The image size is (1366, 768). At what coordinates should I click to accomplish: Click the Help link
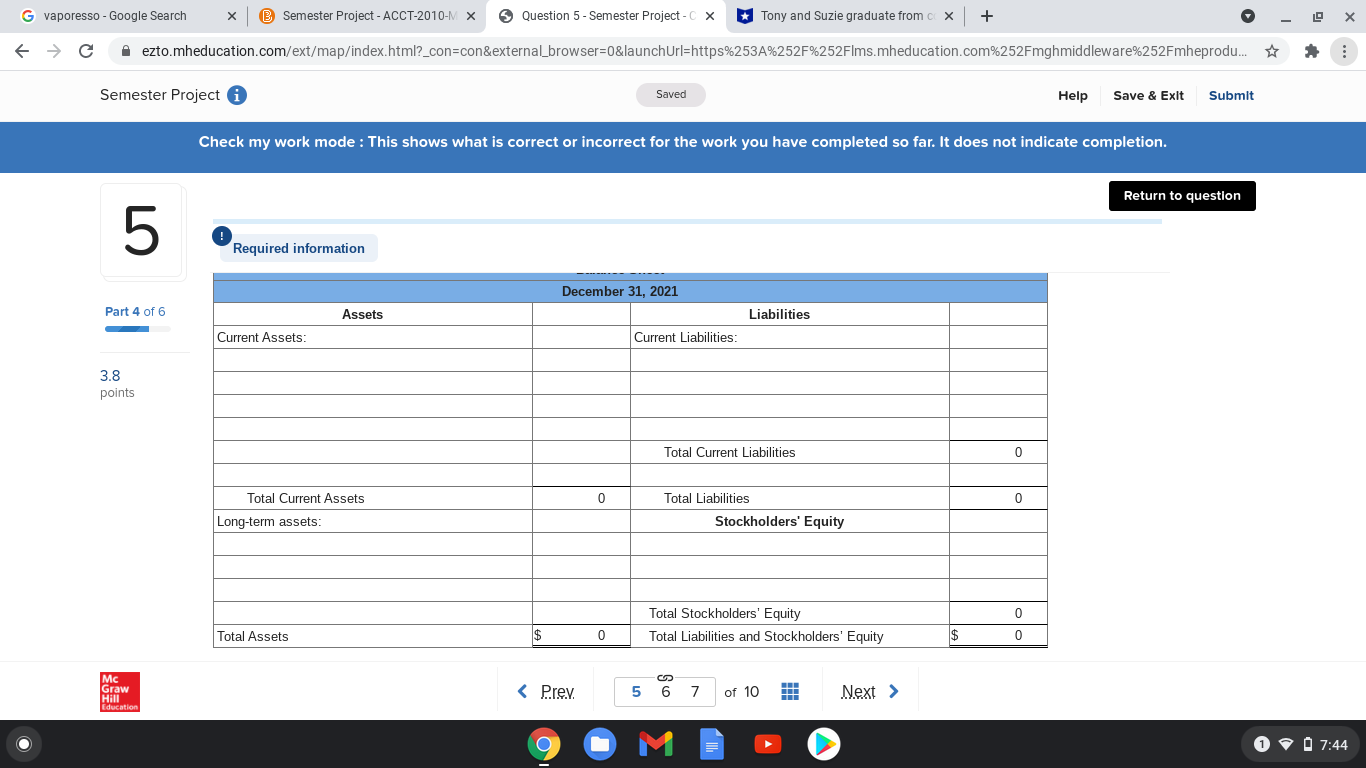pos(1073,95)
